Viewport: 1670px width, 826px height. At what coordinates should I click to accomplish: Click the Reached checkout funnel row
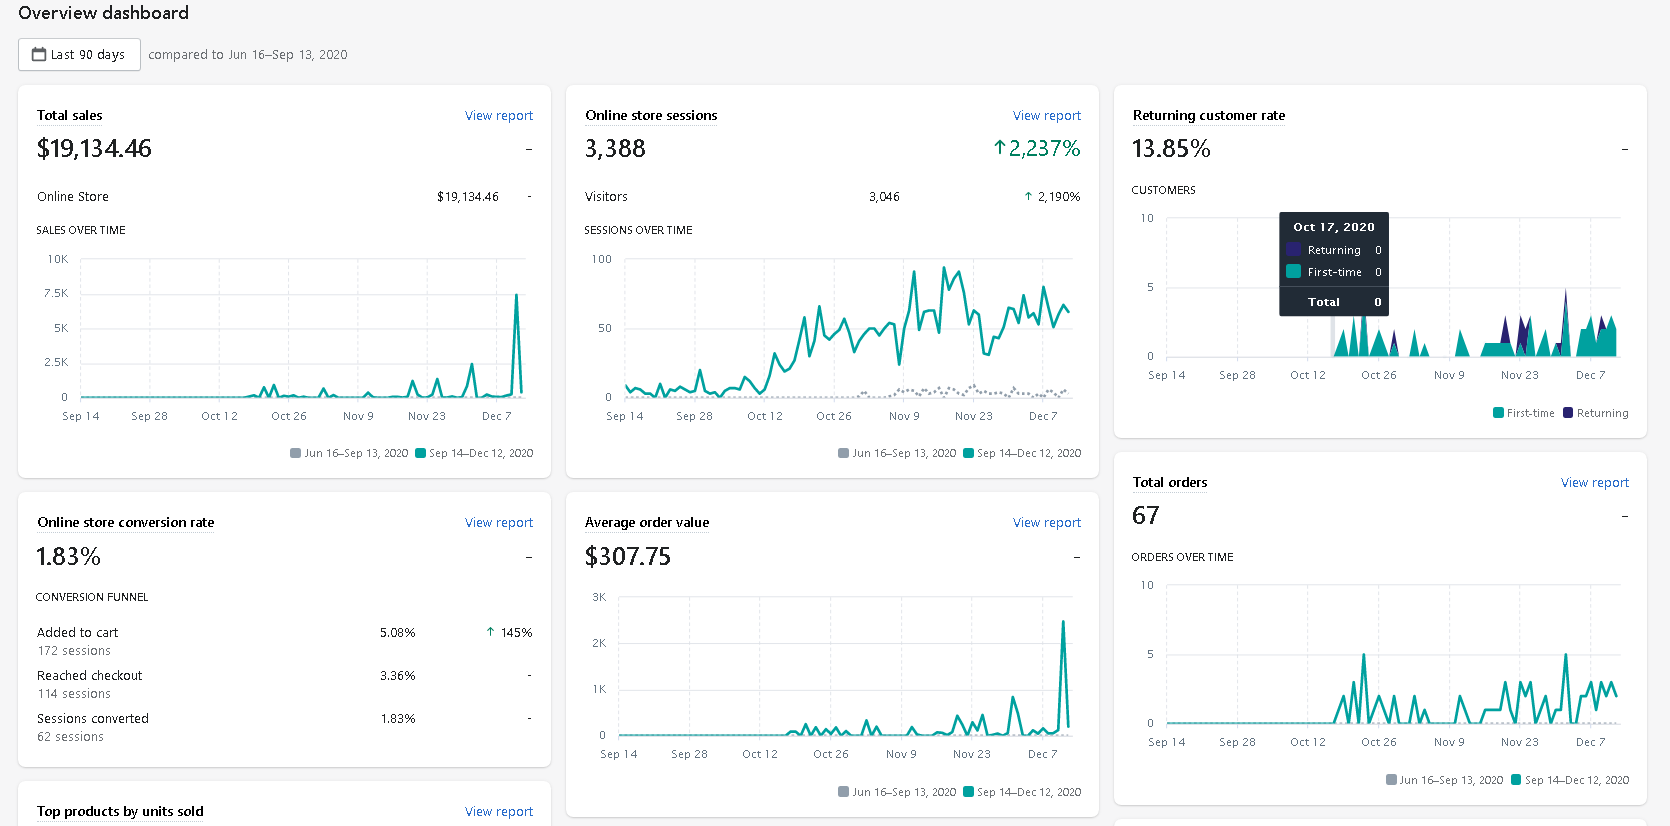(x=284, y=684)
